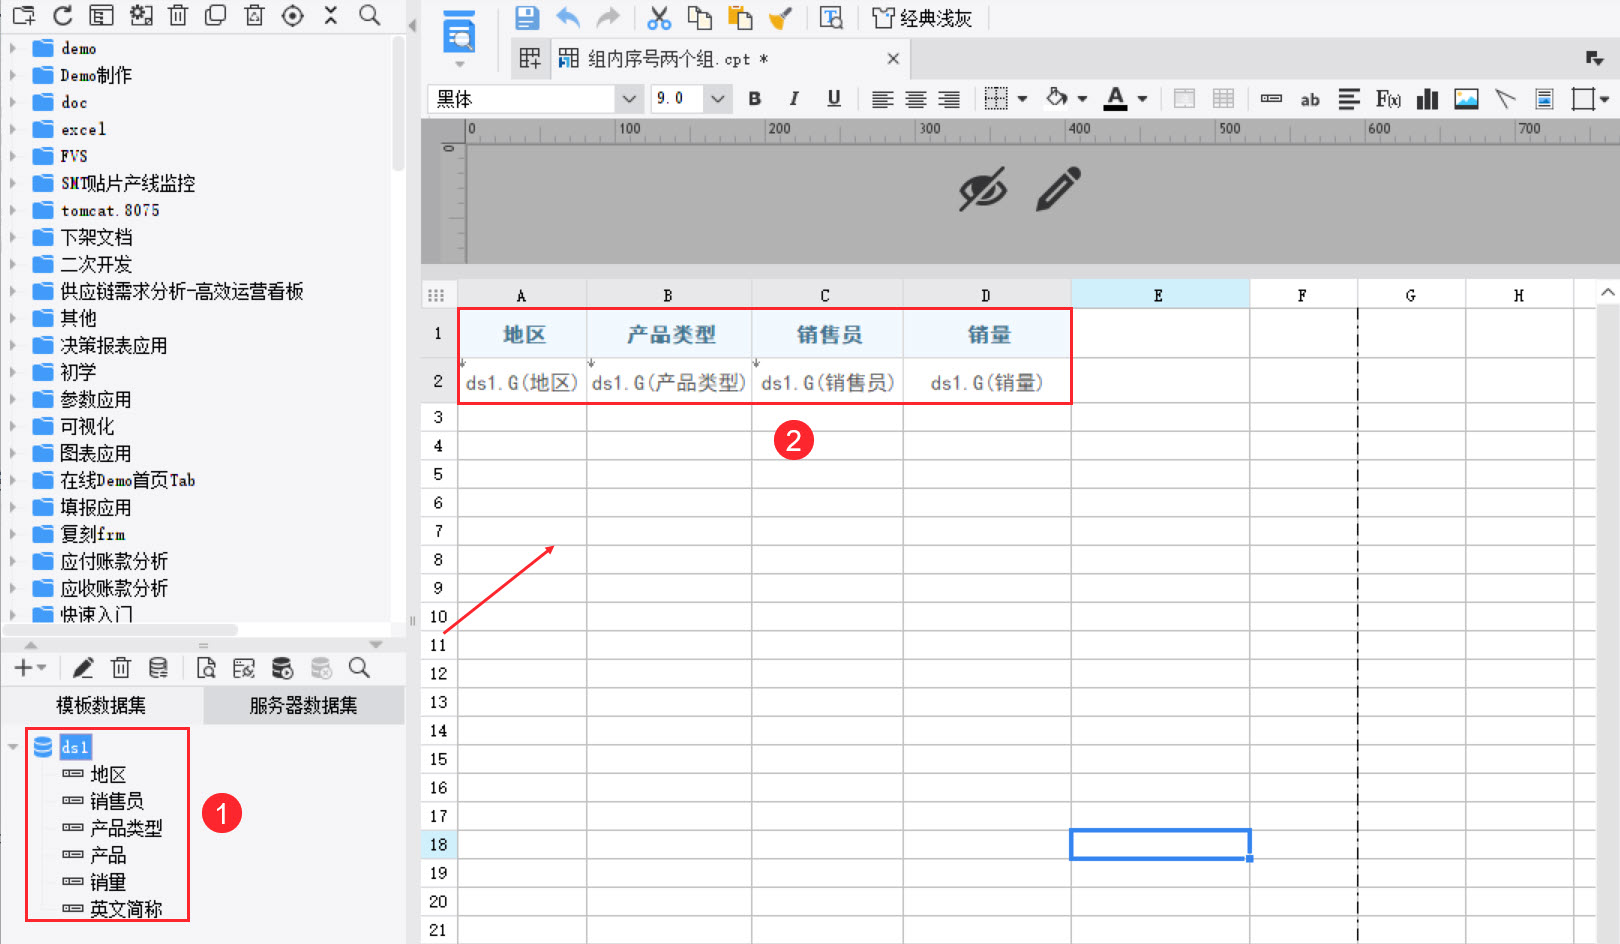Click the pencil edit icon in parameter pane
The width and height of the screenshot is (1620, 944).
pos(1058,189)
